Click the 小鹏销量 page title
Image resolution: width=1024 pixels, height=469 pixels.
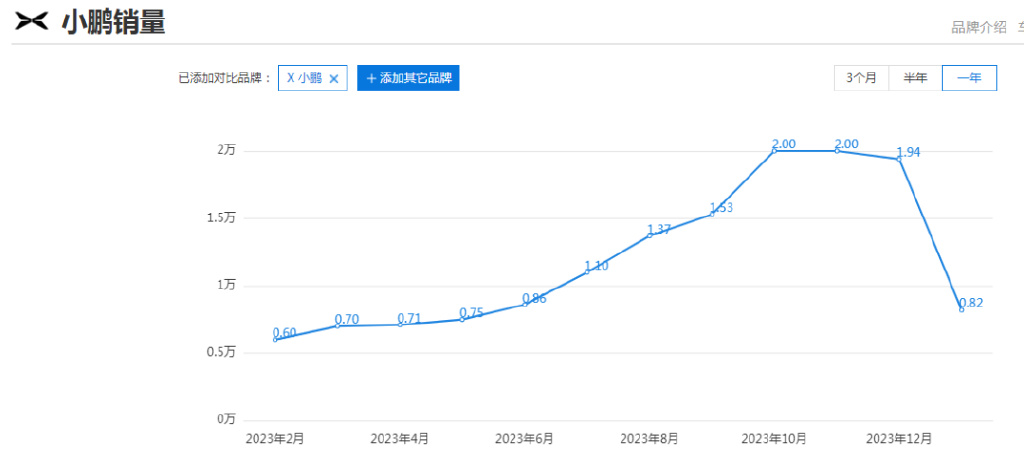coord(113,22)
